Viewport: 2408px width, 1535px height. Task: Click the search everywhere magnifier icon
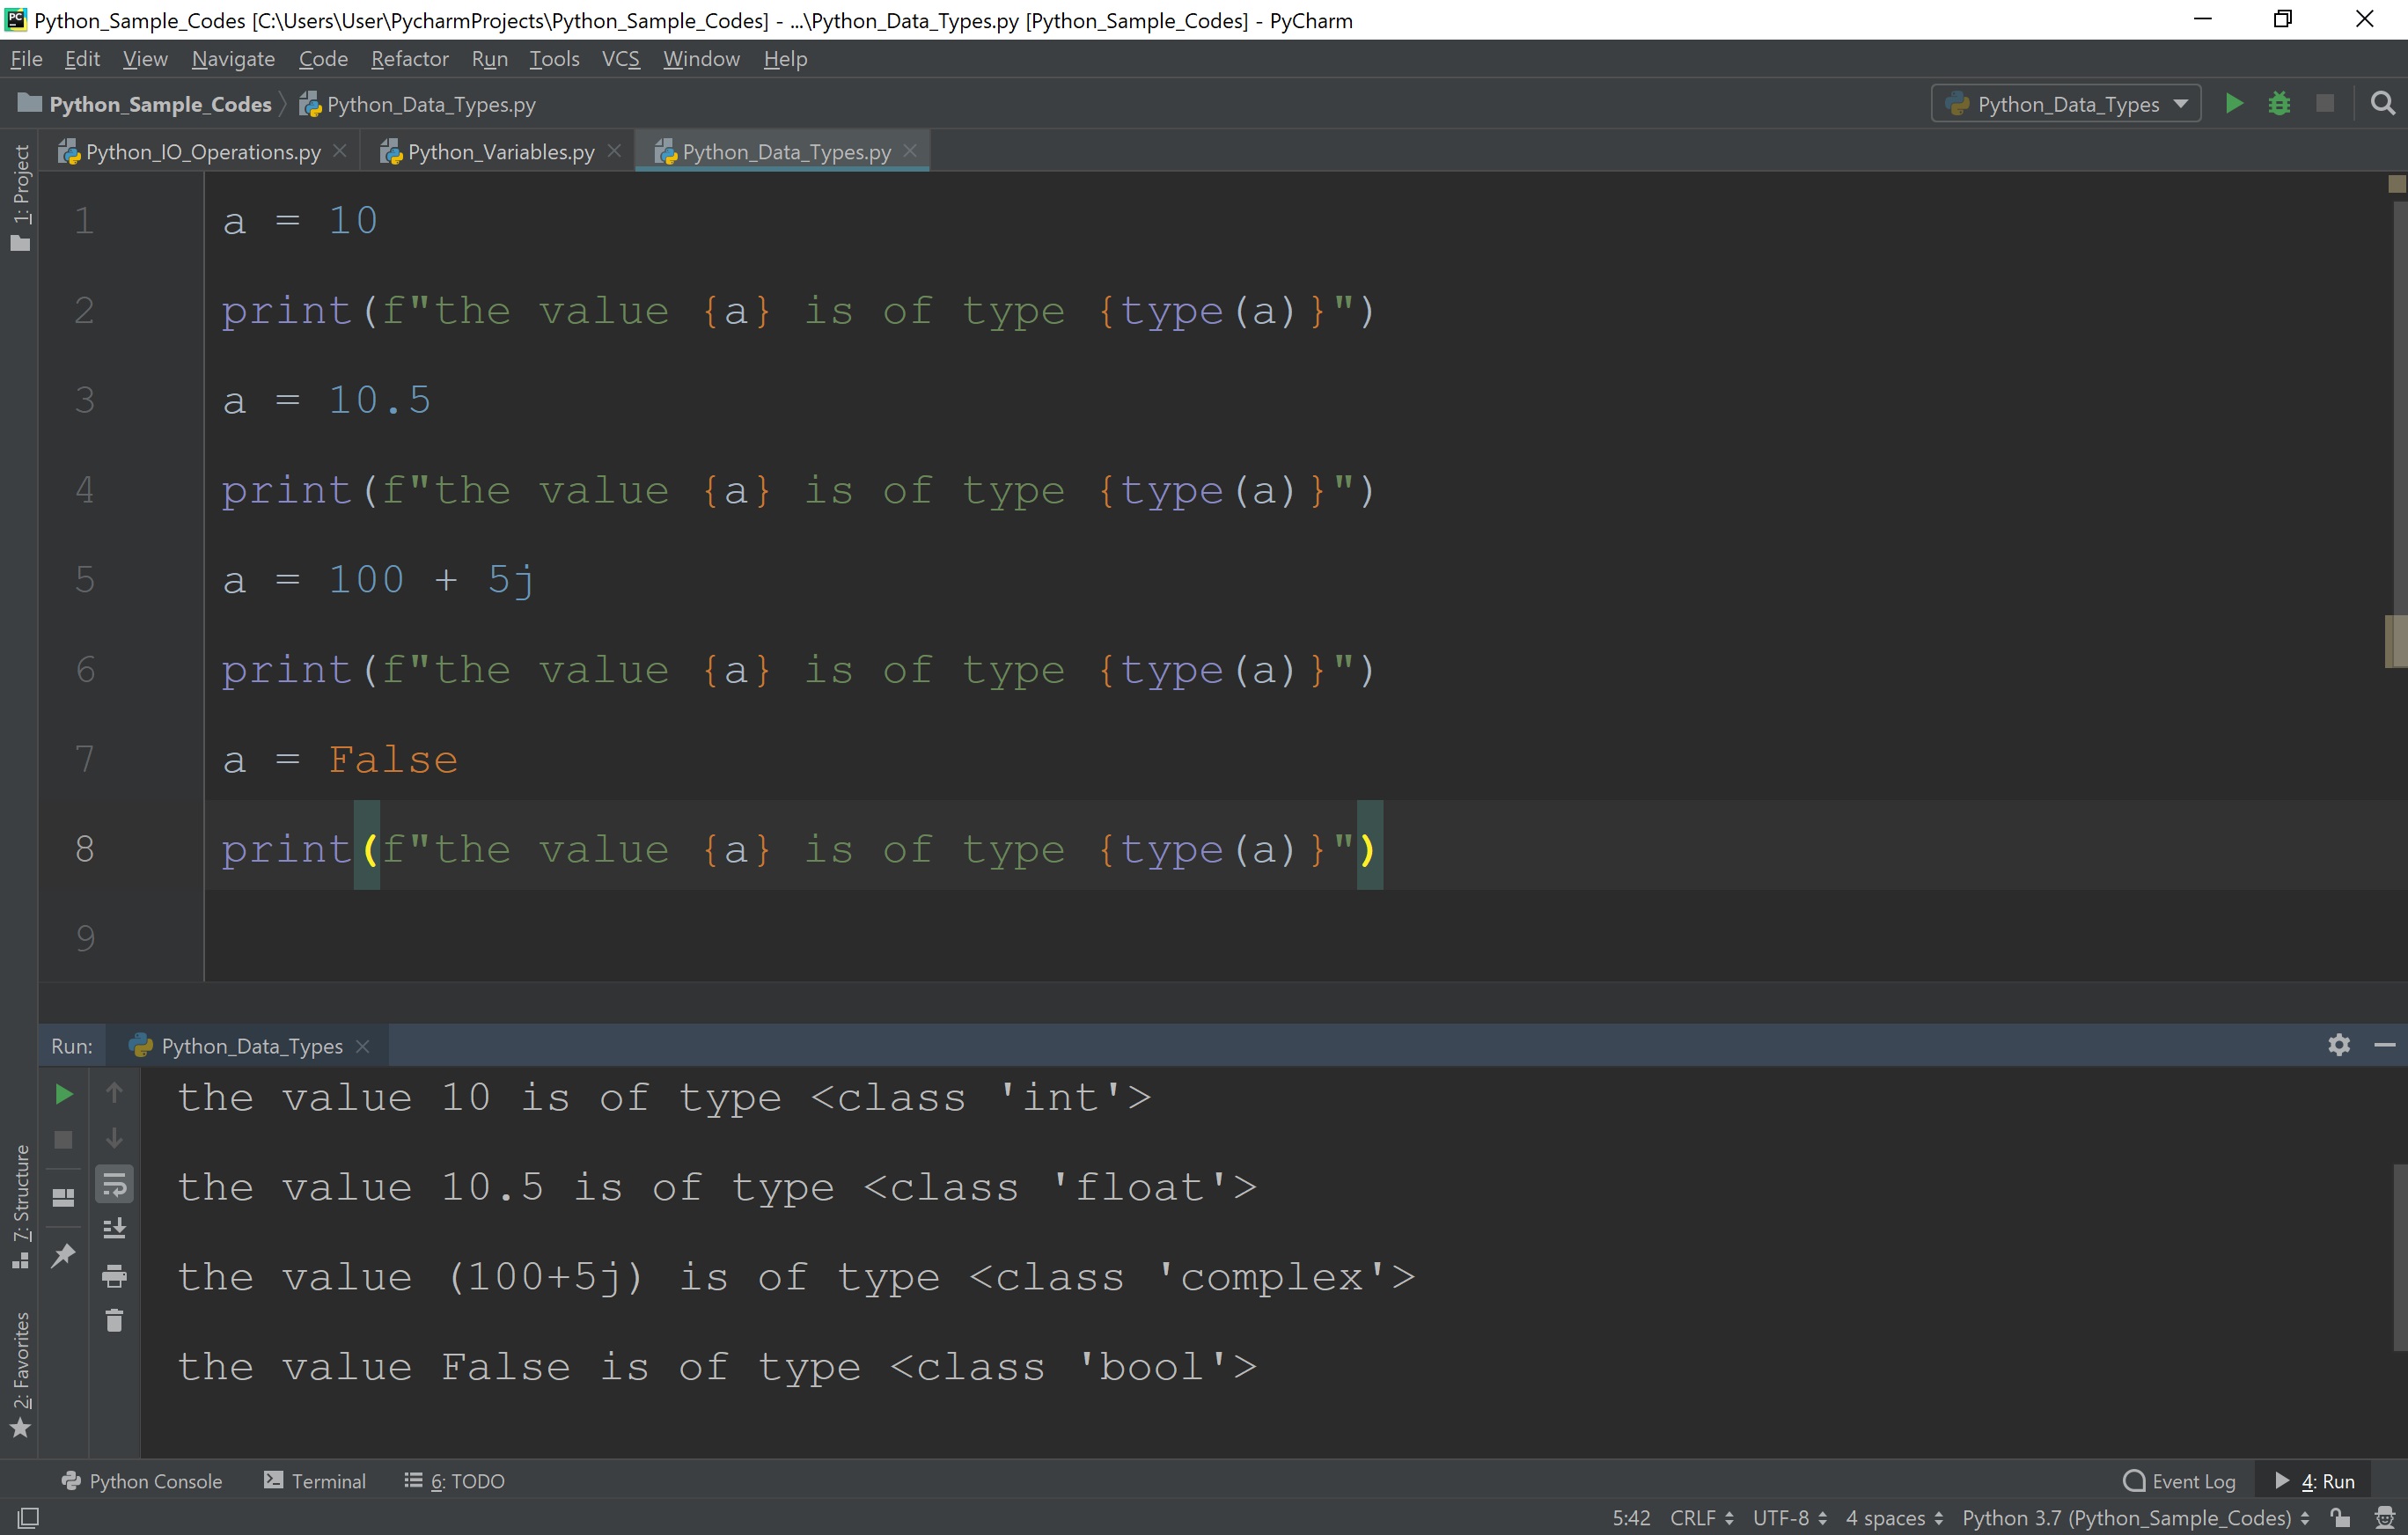2383,103
